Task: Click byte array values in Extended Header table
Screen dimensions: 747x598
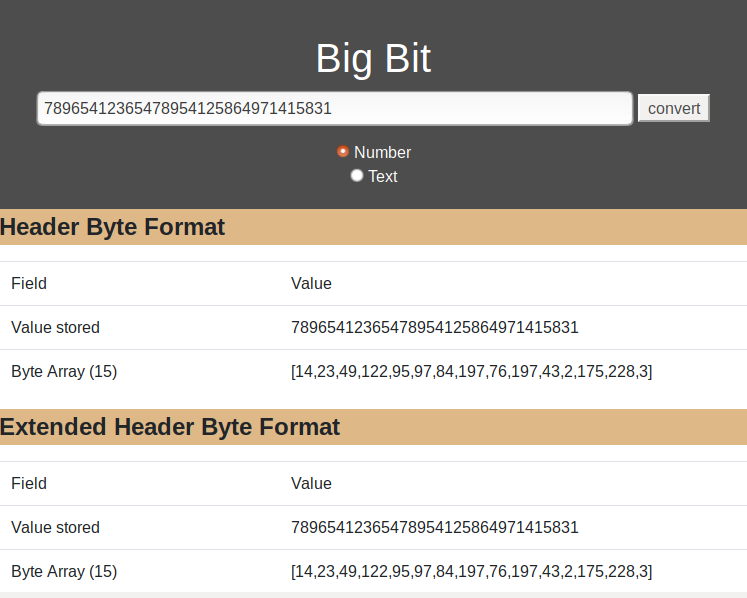Action: tap(471, 572)
